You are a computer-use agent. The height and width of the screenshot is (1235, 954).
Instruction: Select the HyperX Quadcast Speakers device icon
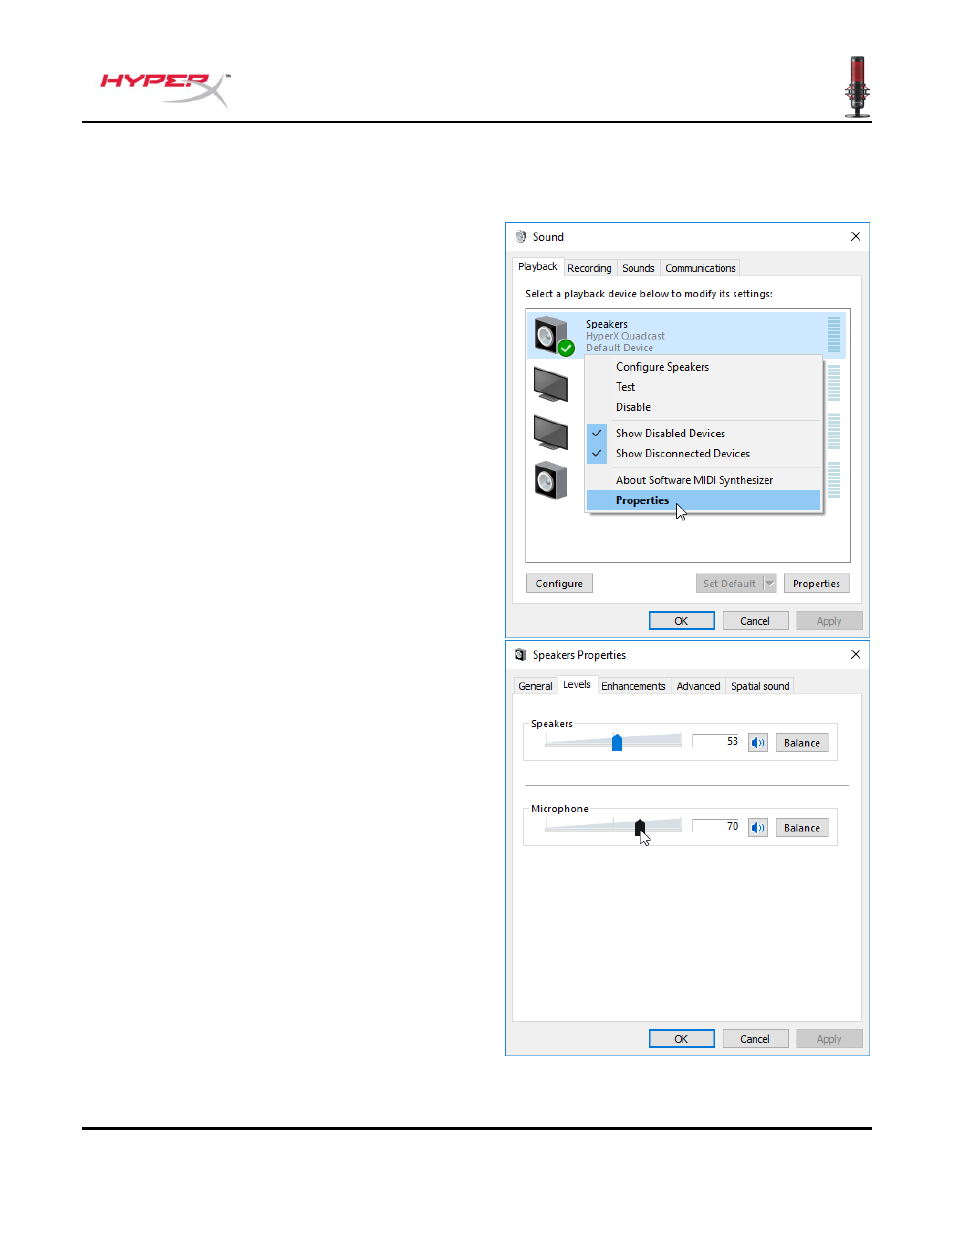click(x=551, y=336)
